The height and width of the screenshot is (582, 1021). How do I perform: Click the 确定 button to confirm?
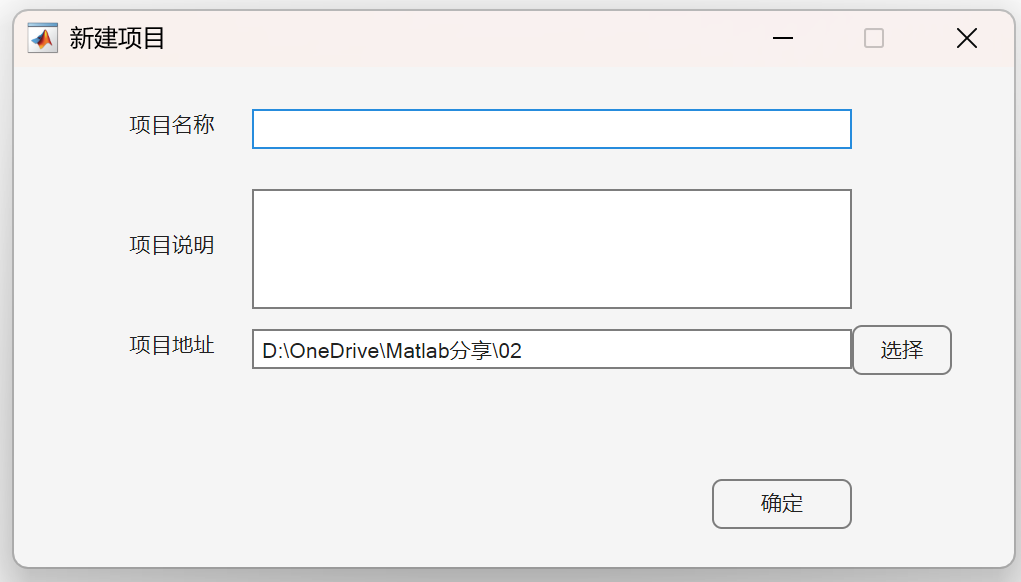(781, 504)
